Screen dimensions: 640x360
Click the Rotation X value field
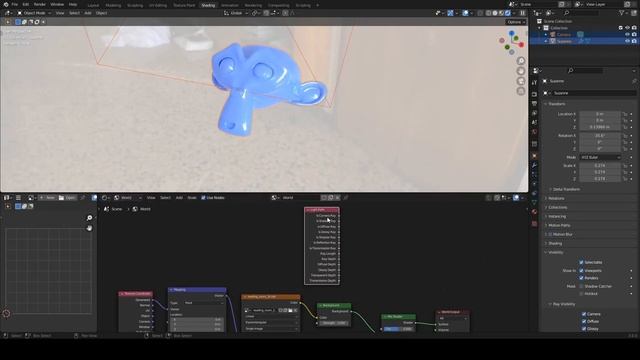tap(600, 136)
